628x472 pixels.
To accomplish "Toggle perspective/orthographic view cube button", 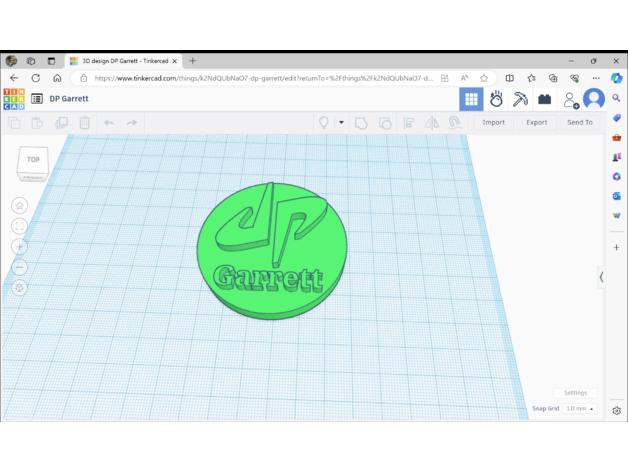I will (x=19, y=288).
